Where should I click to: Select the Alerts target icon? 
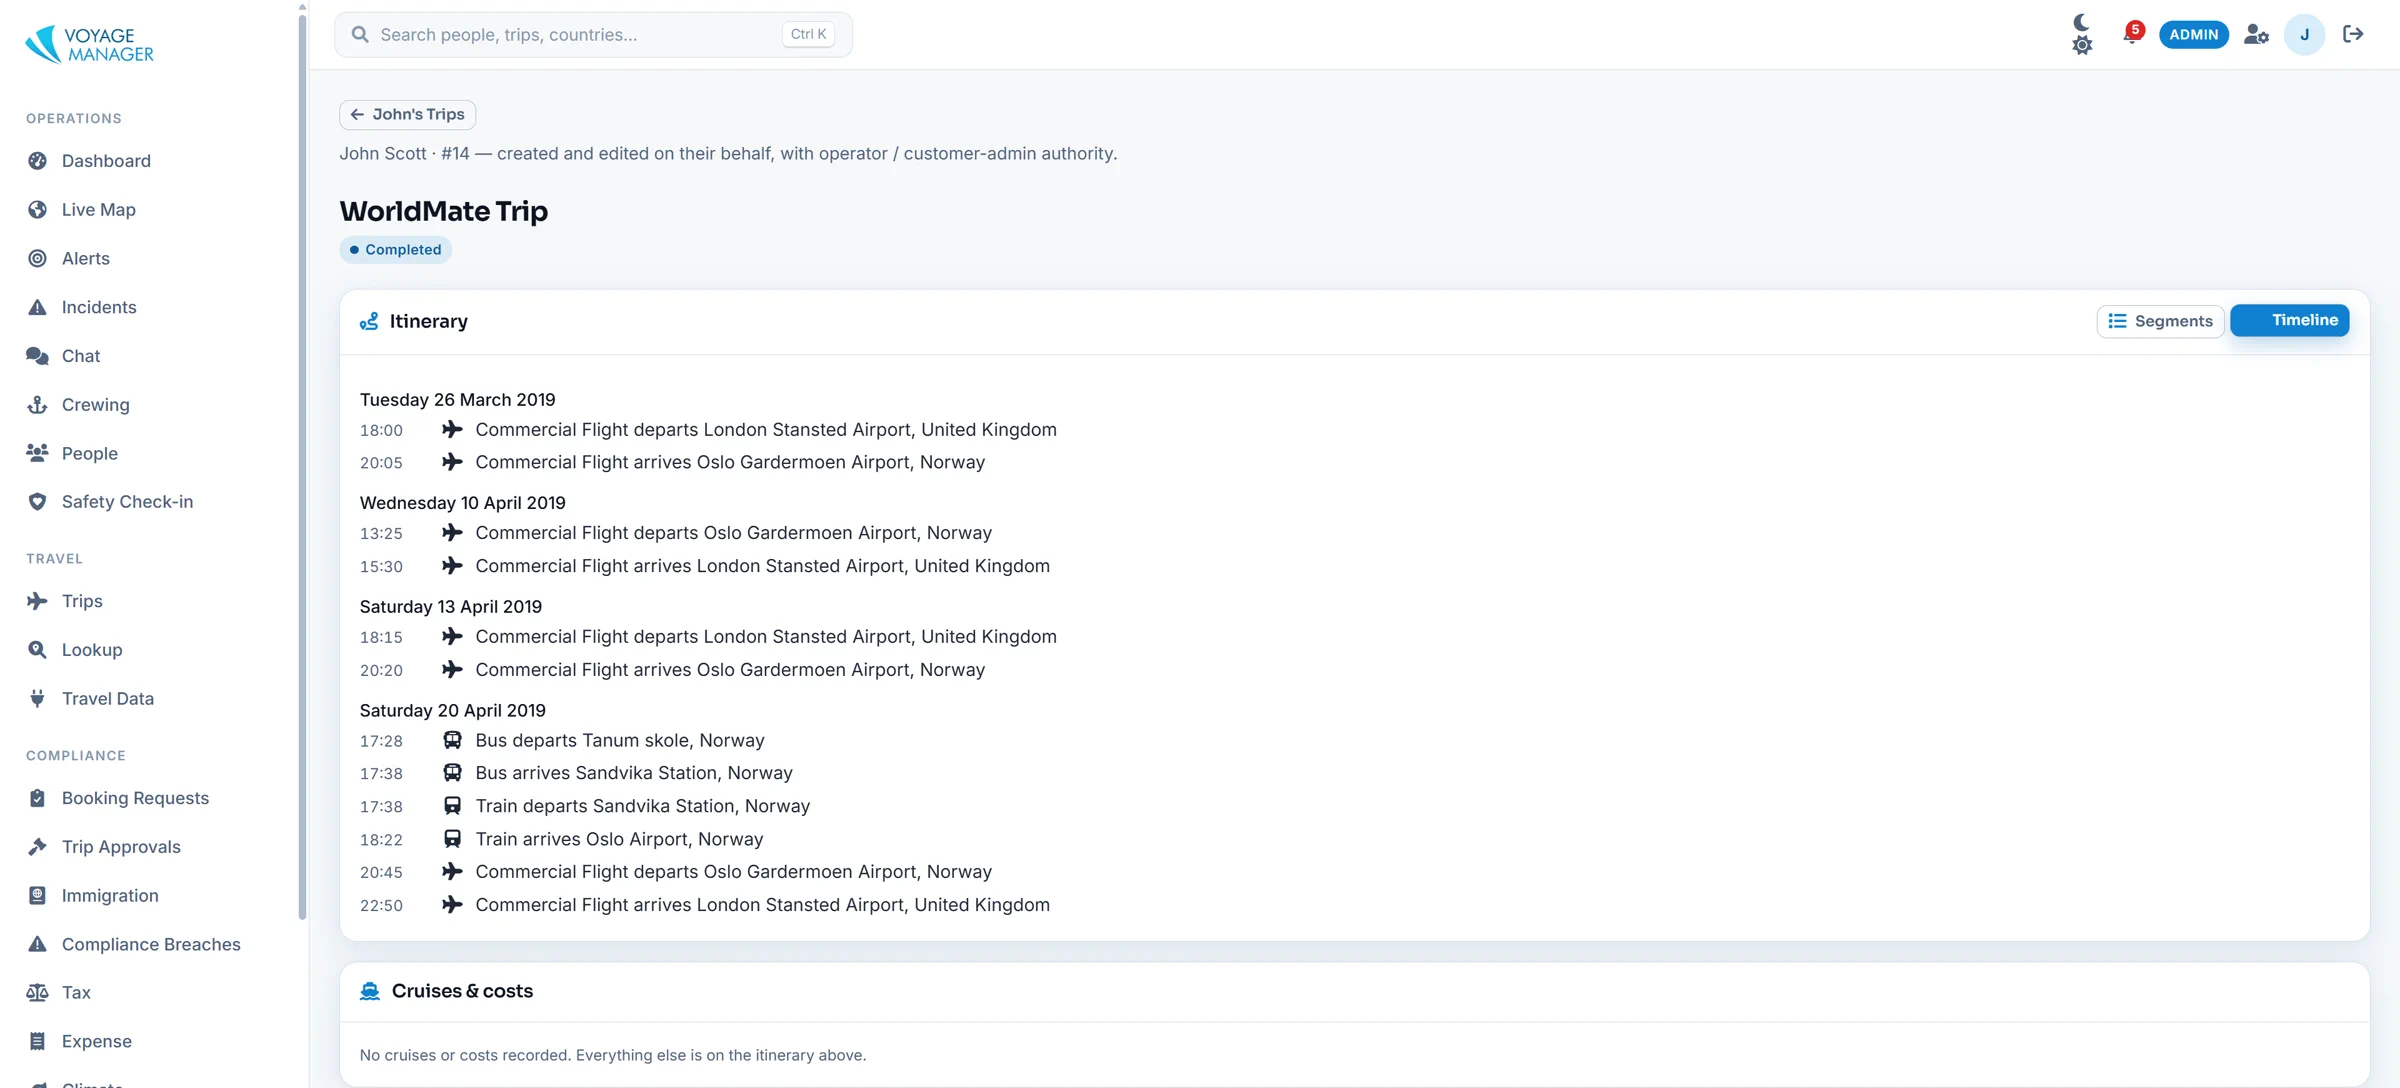pyautogui.click(x=37, y=259)
